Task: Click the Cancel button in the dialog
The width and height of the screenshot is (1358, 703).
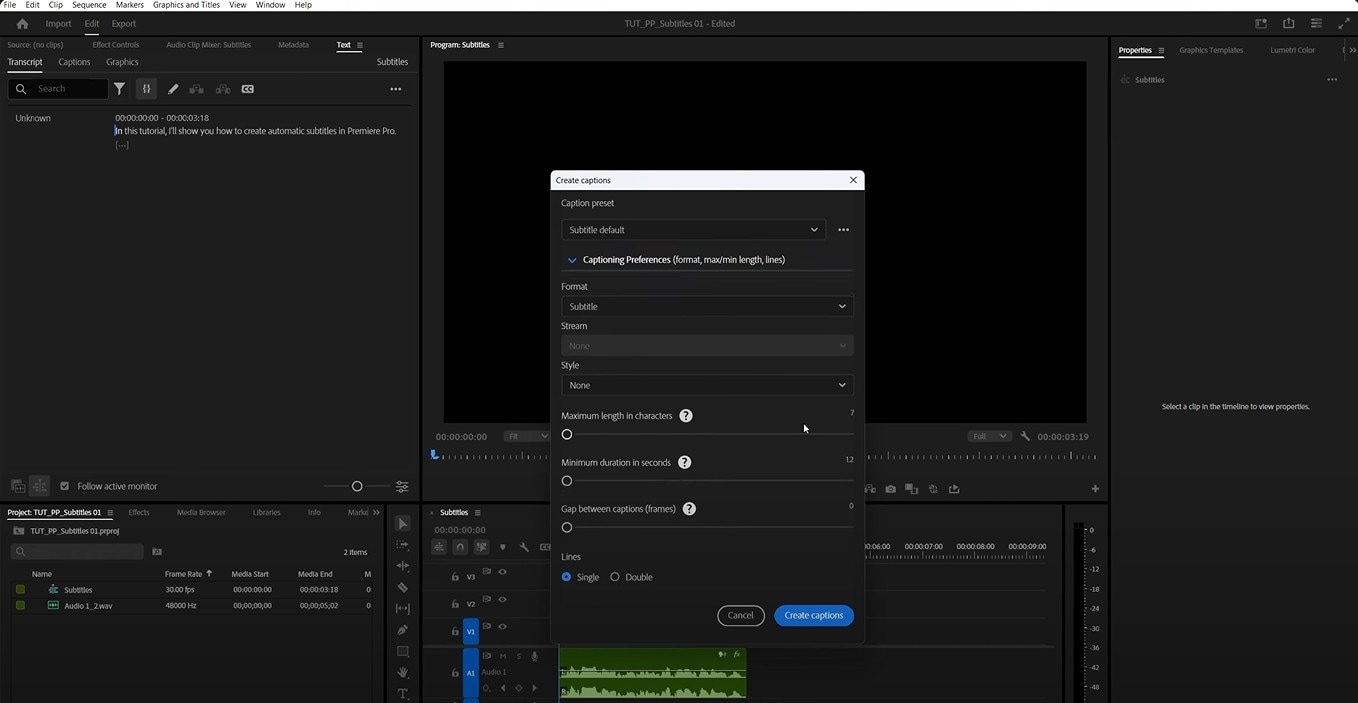Action: (x=740, y=616)
